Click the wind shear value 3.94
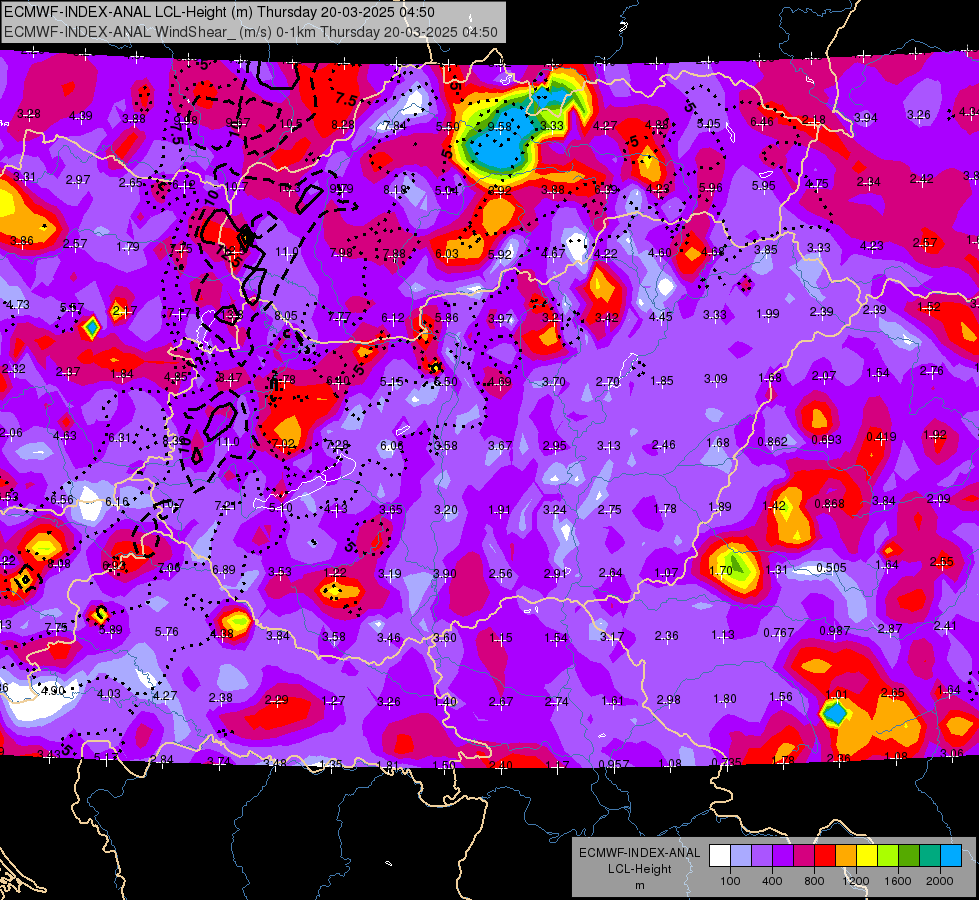 [865, 117]
